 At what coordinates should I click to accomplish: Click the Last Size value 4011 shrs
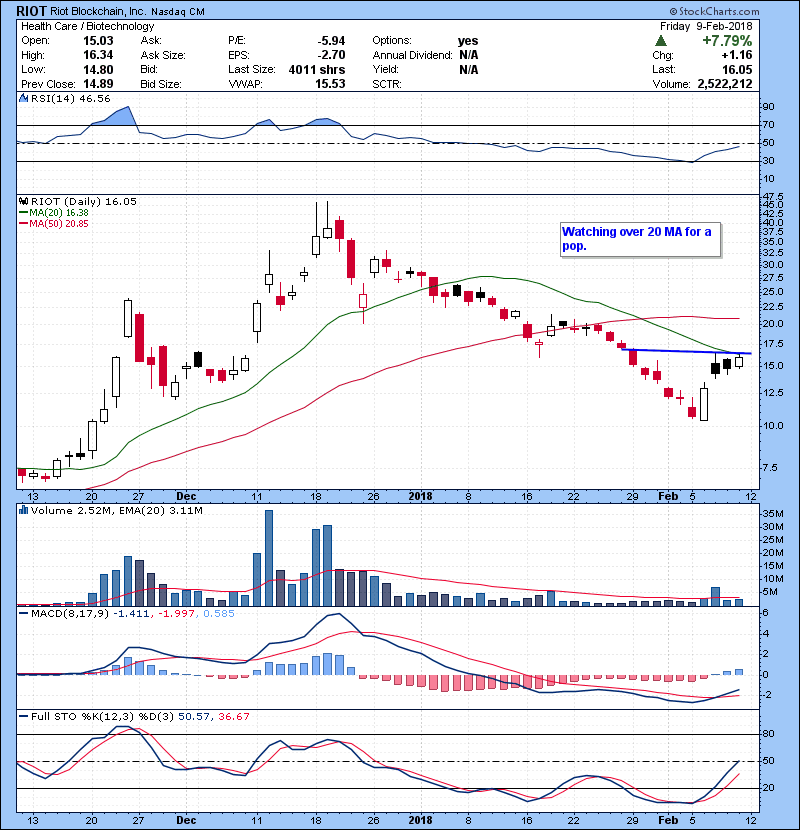(317, 69)
